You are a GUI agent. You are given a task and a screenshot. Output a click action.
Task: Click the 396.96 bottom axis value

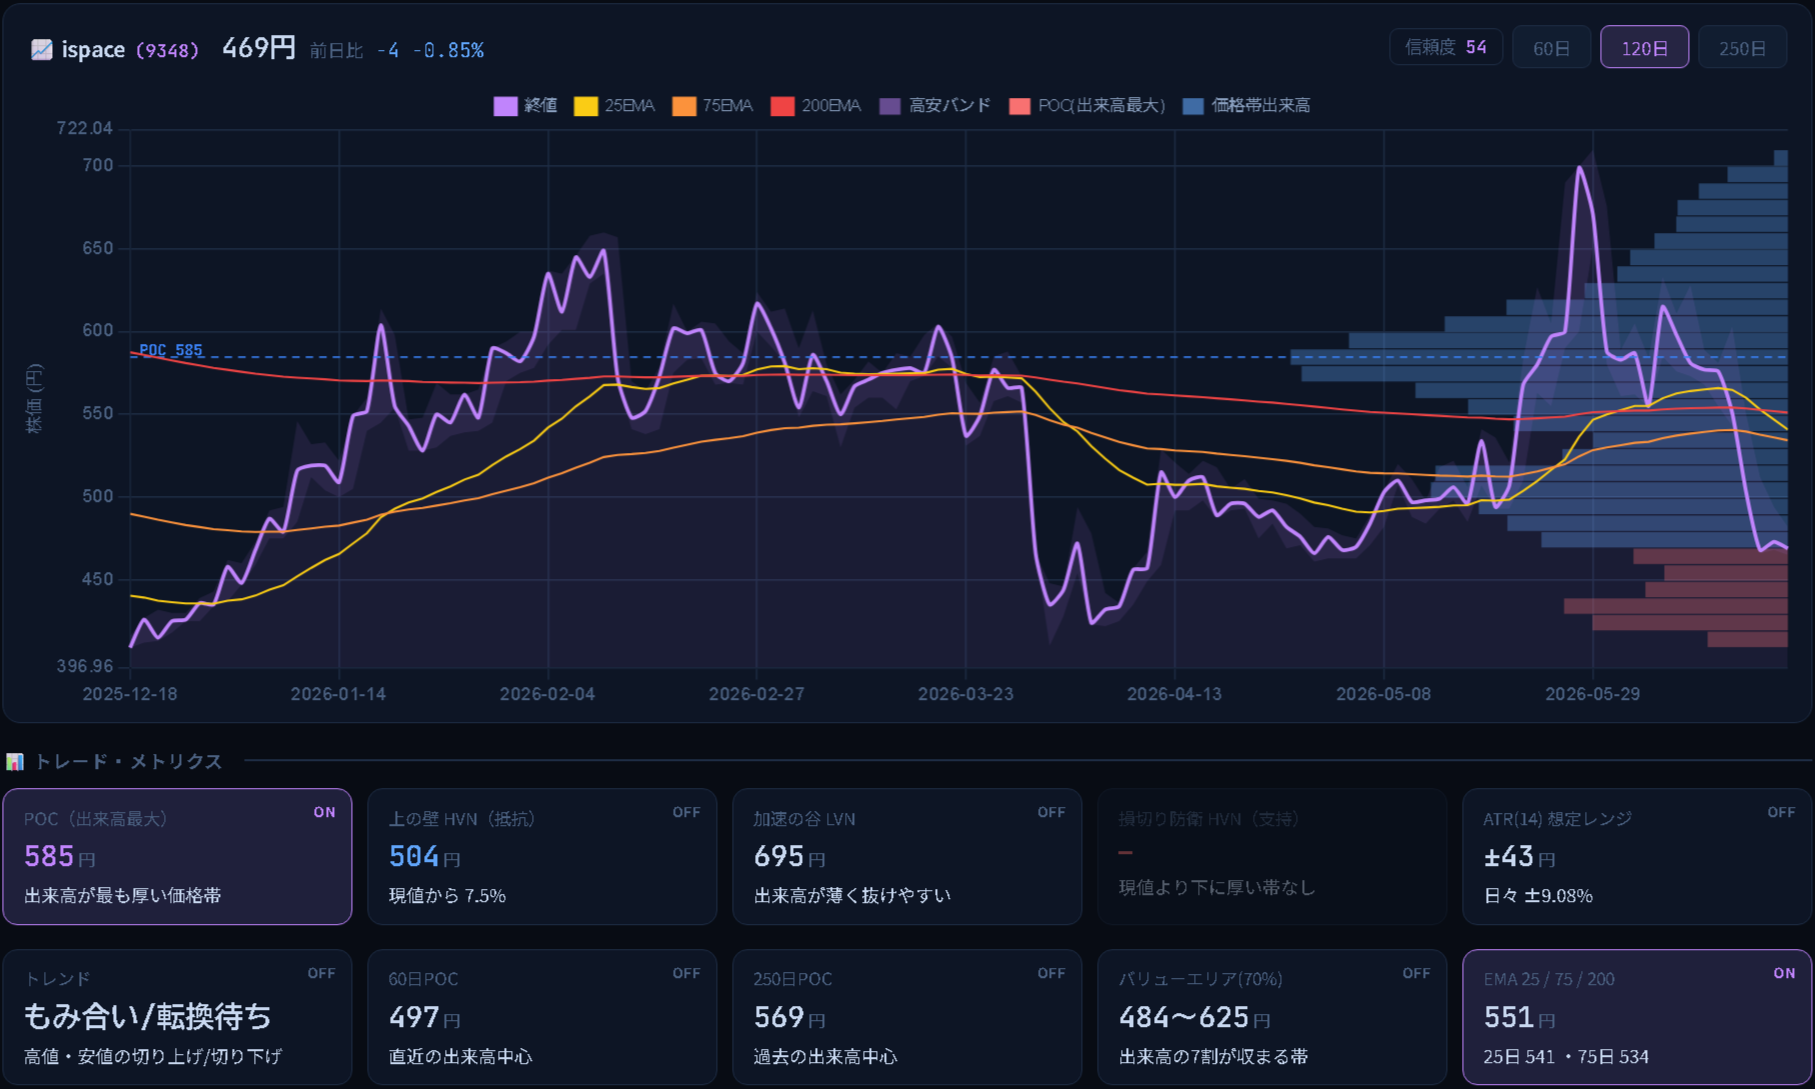(85, 666)
